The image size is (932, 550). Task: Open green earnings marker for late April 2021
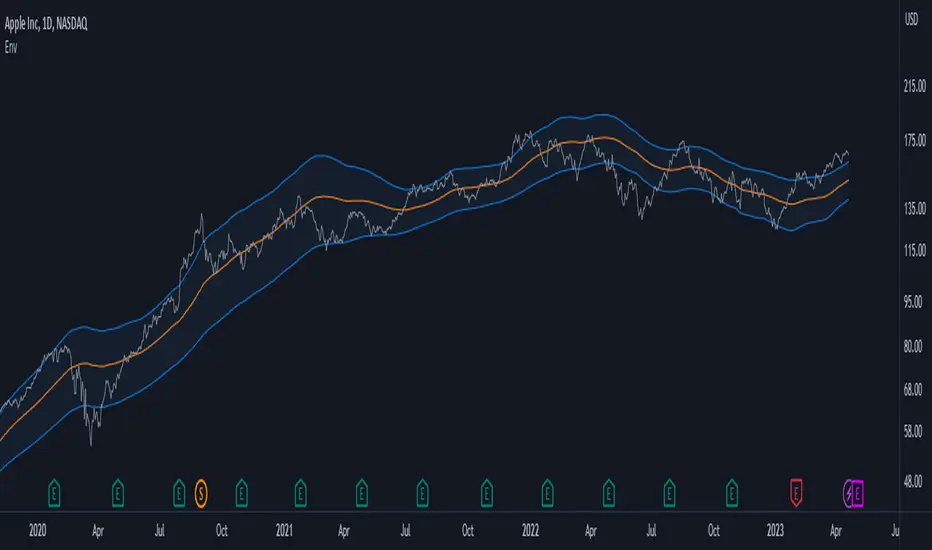pyautogui.click(x=361, y=493)
